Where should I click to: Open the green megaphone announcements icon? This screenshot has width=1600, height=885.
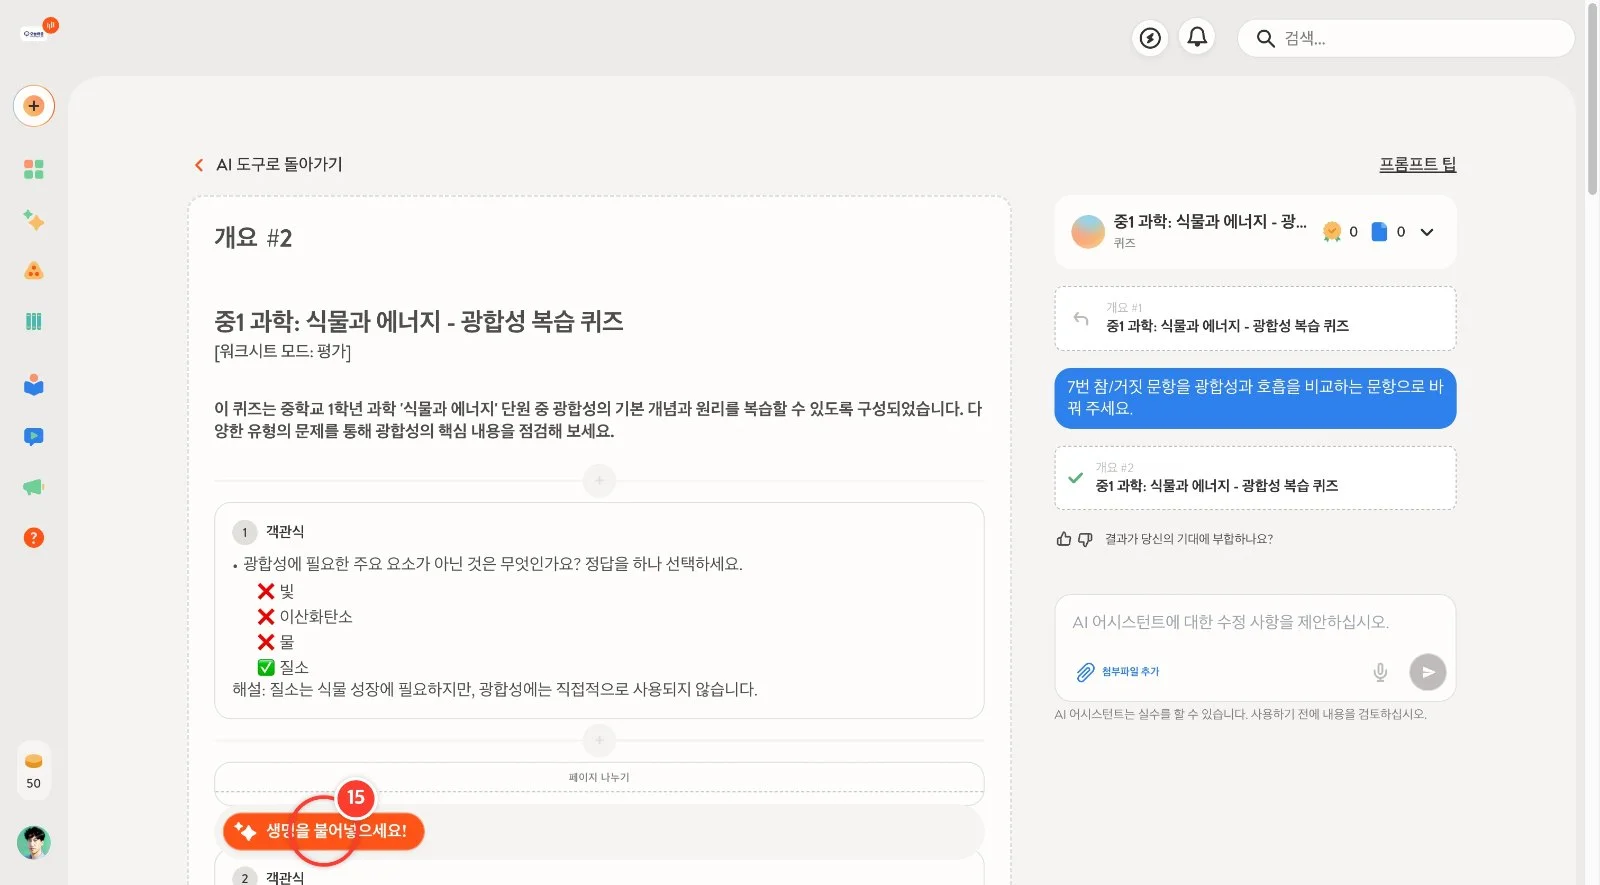pyautogui.click(x=34, y=487)
